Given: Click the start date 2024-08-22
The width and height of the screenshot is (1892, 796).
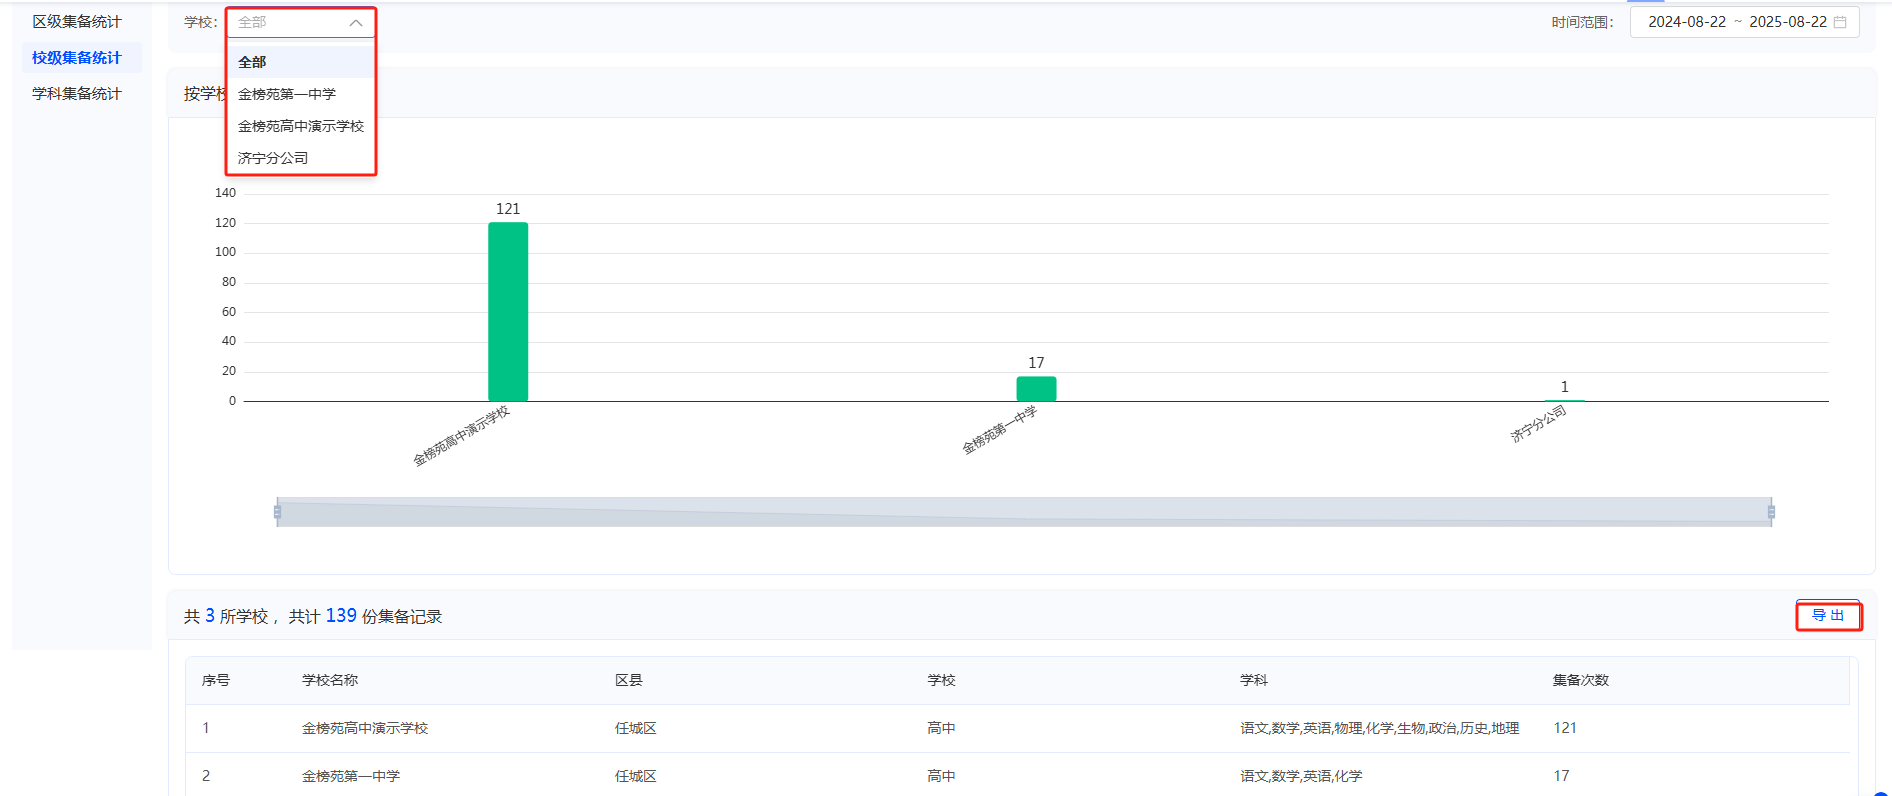Looking at the screenshot, I should point(1687,22).
